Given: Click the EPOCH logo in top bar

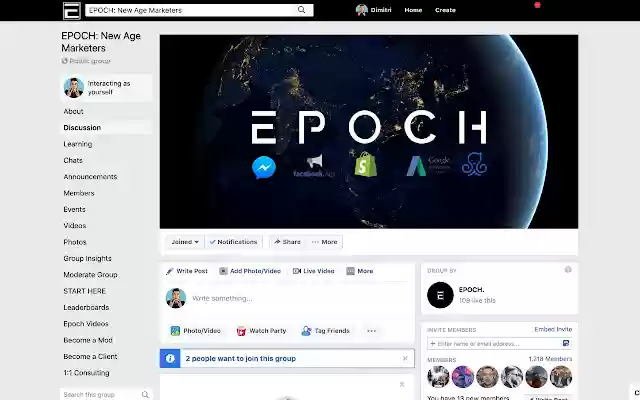Looking at the screenshot, I should [x=71, y=11].
